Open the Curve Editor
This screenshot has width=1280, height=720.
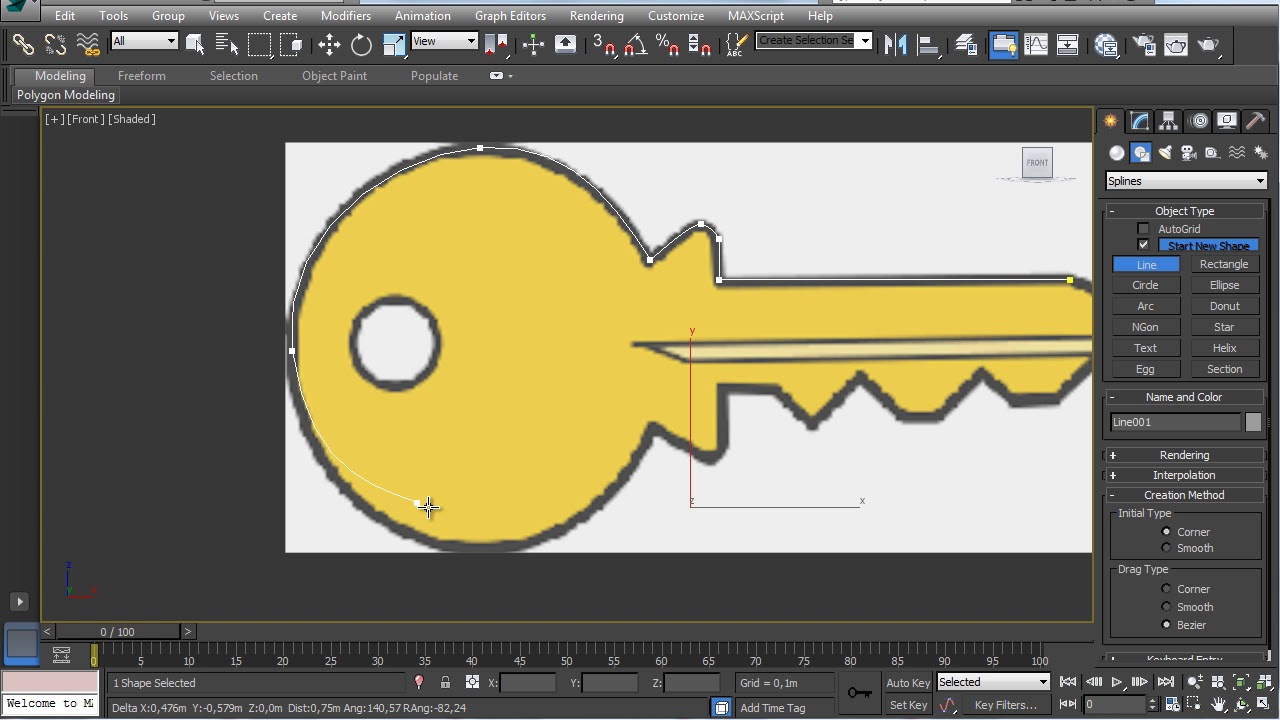tap(1035, 44)
